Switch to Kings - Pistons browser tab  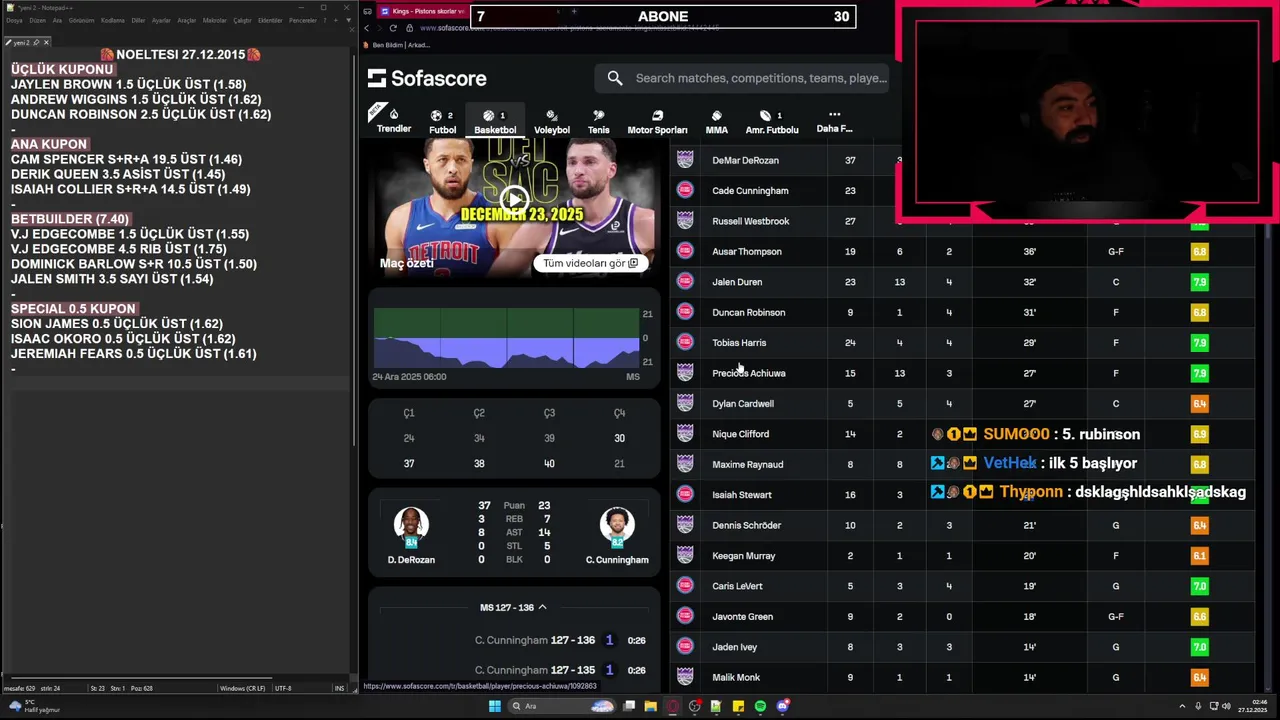[x=422, y=11]
